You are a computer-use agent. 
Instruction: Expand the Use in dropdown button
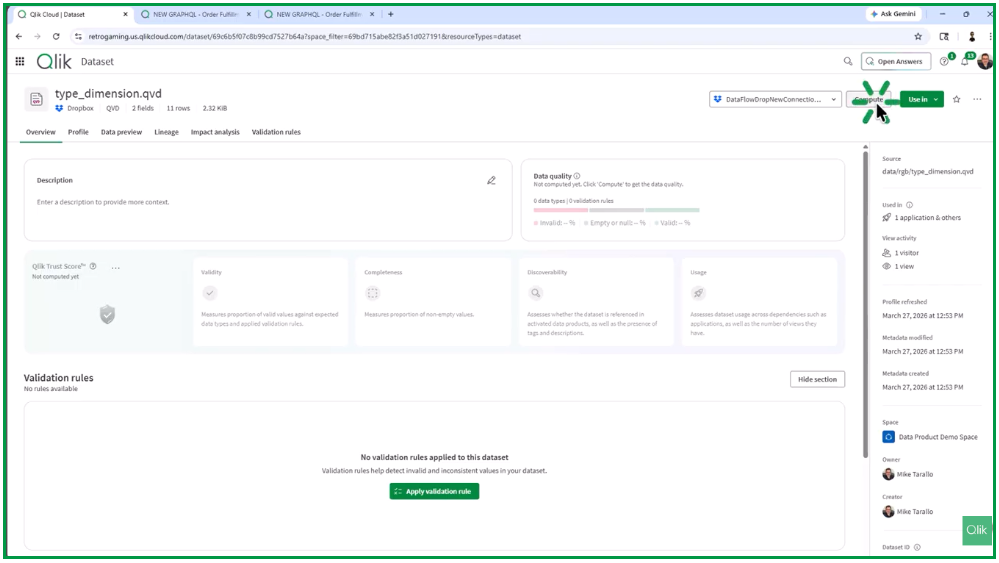click(x=936, y=100)
